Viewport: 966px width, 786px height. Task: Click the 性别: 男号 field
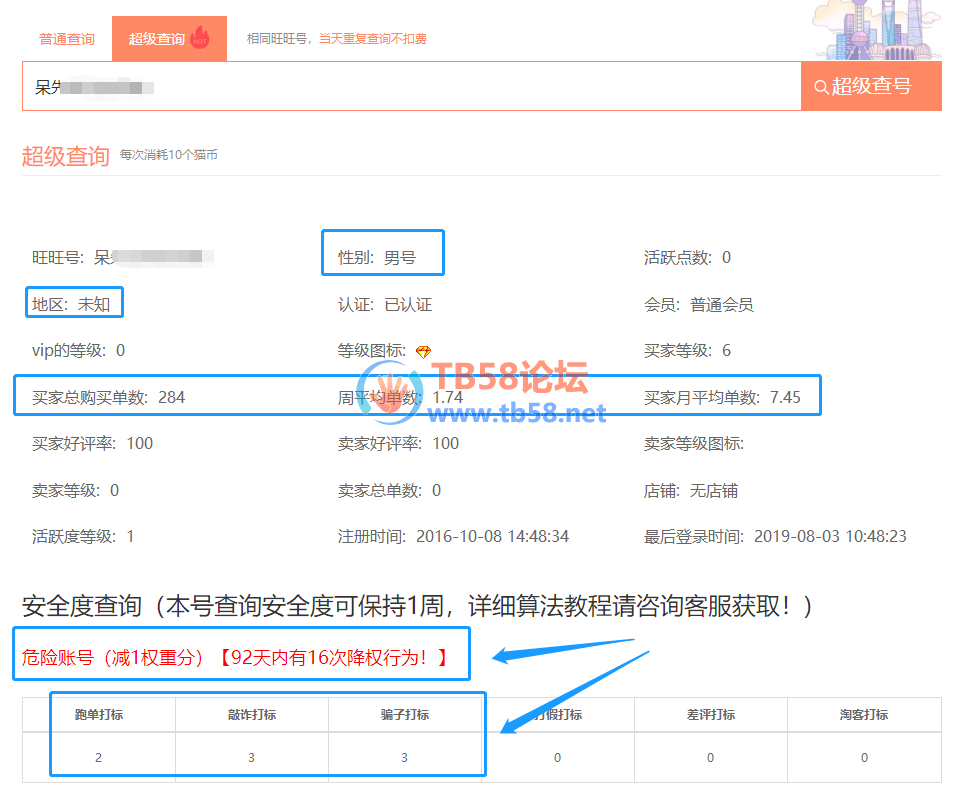point(376,258)
